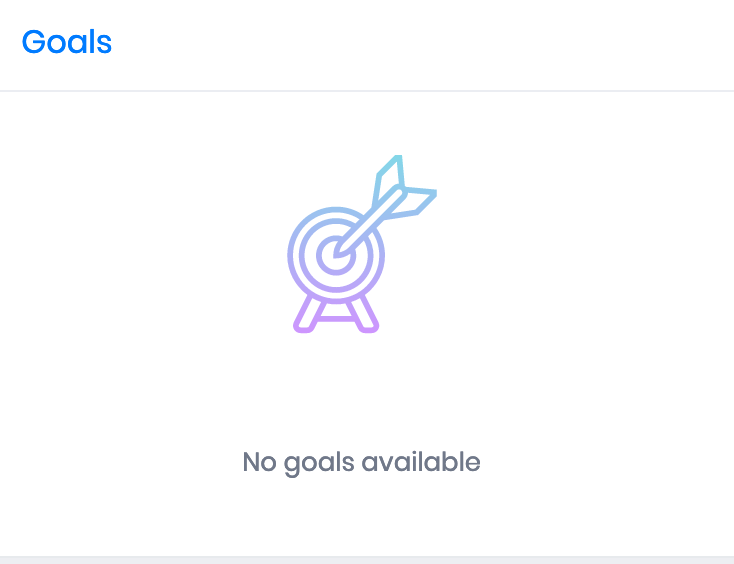
Task: Click the crossbar between the stand legs
Action: click(336, 319)
